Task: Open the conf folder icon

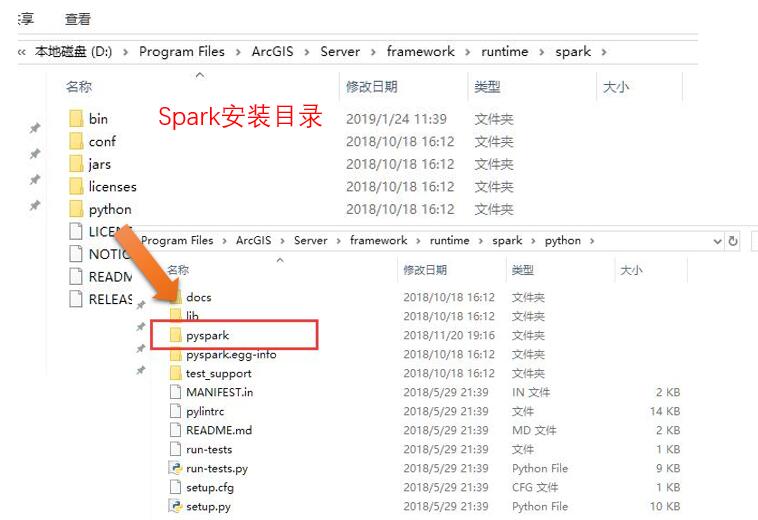Action: 76,141
